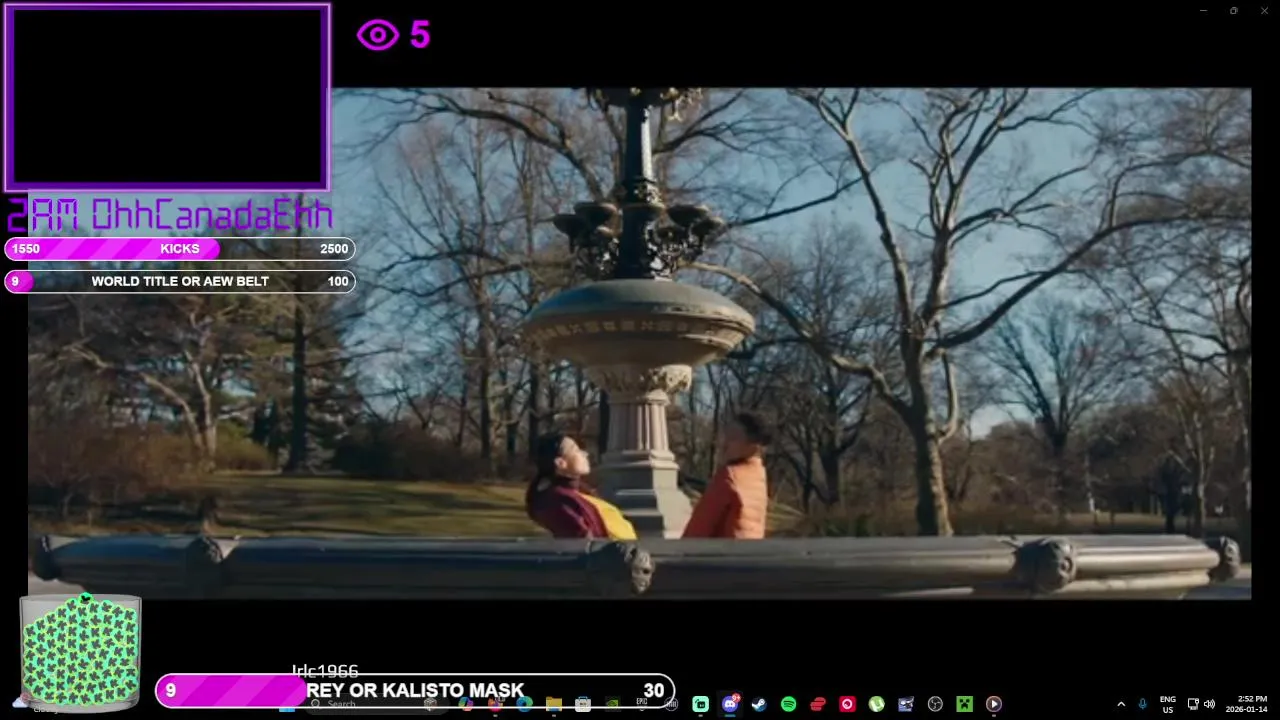Screen dimensions: 1280x720
Task: Open the blue Edge browser taskbar icon
Action: pyautogui.click(x=524, y=704)
